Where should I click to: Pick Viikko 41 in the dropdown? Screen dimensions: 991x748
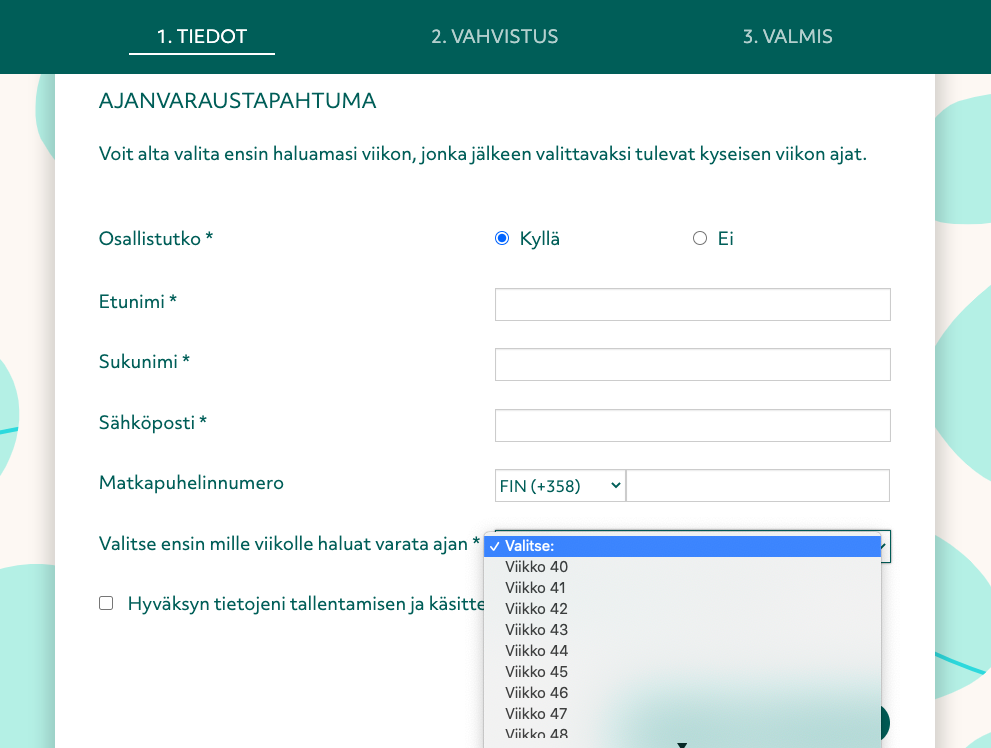pos(536,588)
